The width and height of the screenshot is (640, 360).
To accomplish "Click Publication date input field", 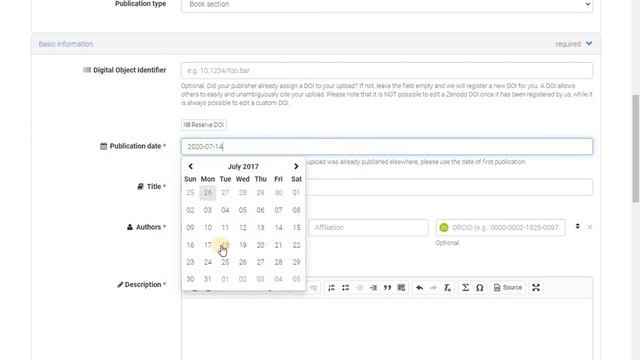I will pyautogui.click(x=387, y=147).
